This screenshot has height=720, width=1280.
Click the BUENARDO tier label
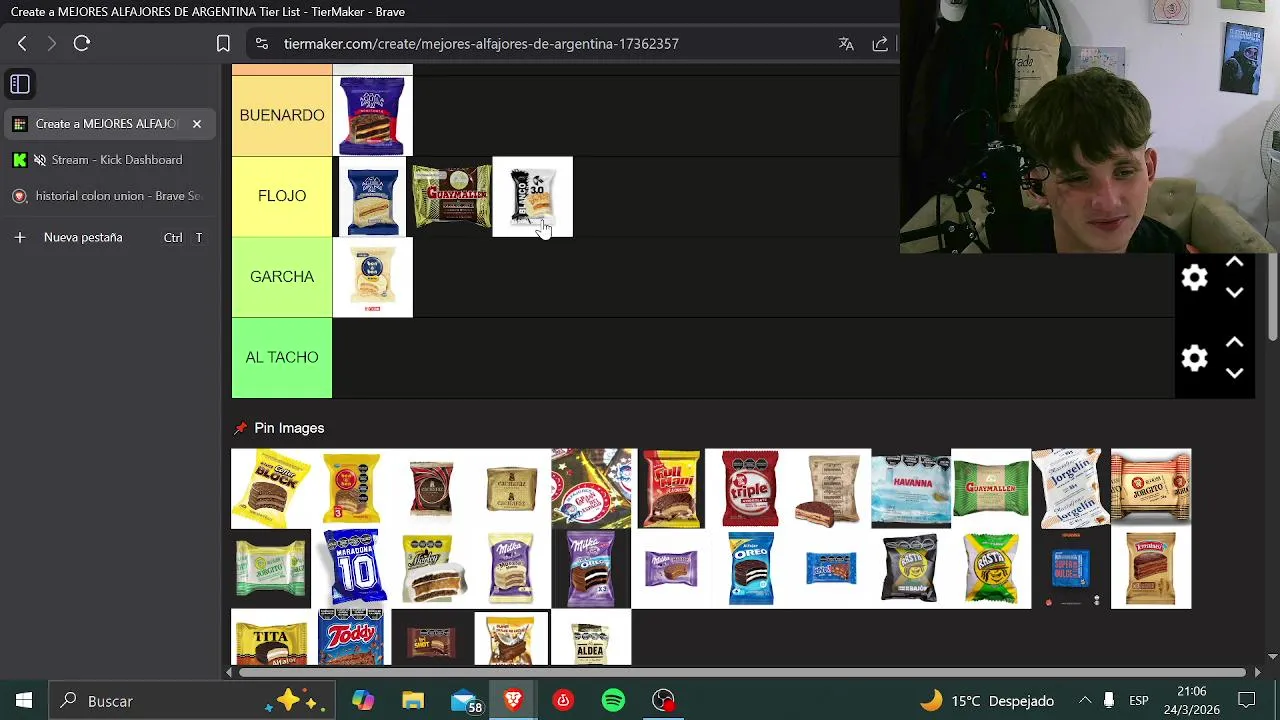coord(282,115)
